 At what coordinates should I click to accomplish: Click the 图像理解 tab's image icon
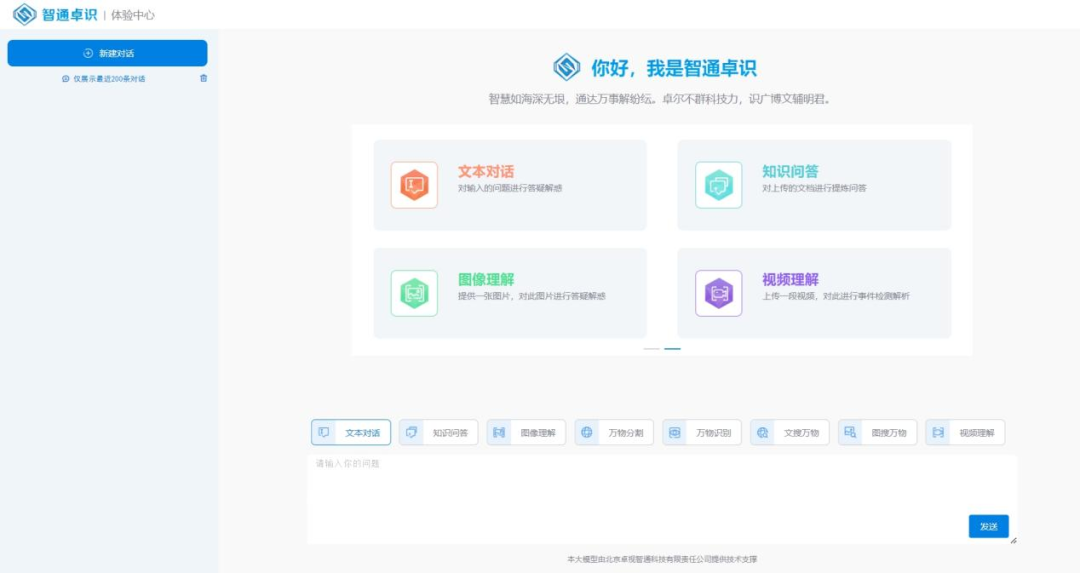(499, 433)
